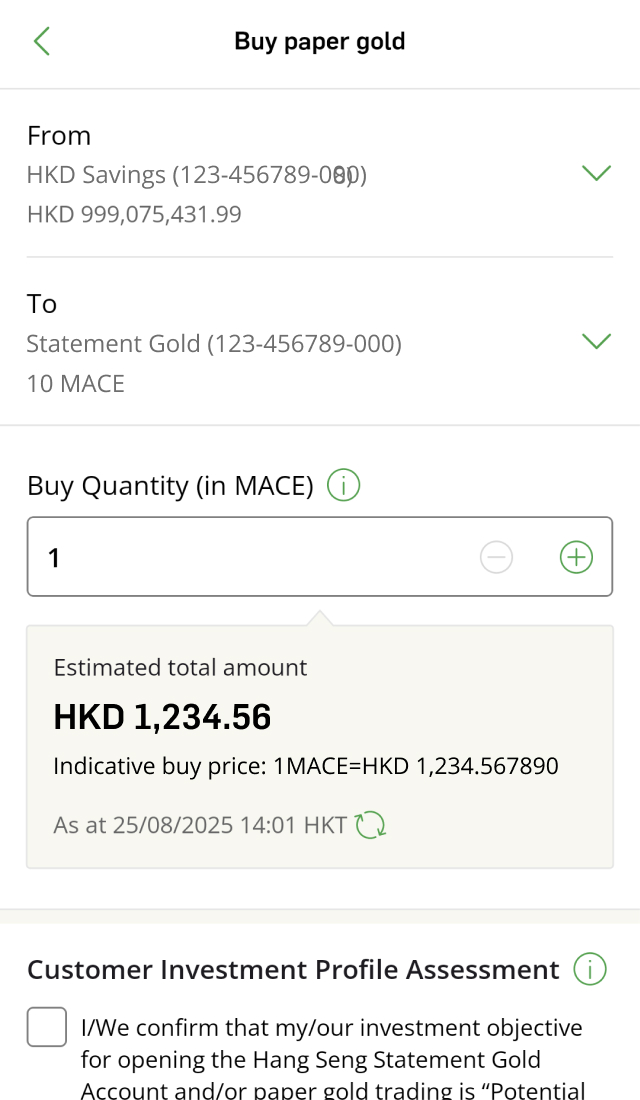The width and height of the screenshot is (640, 1100).
Task: Tap the HKD 999,075,431.99 balance
Action: coord(134,214)
